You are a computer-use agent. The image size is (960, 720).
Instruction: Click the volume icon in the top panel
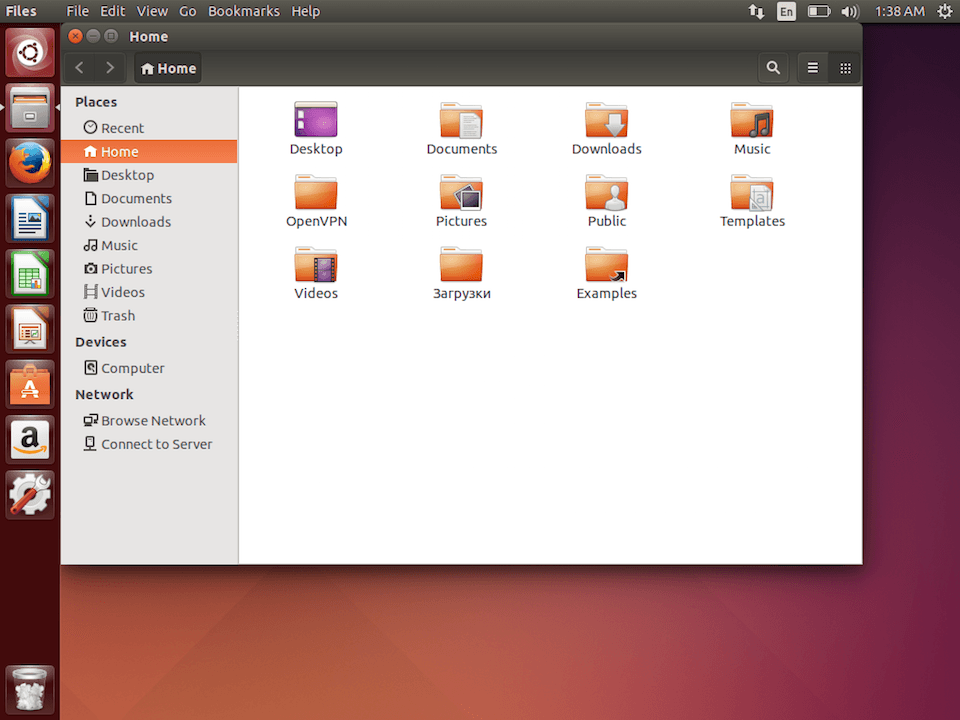pos(849,11)
